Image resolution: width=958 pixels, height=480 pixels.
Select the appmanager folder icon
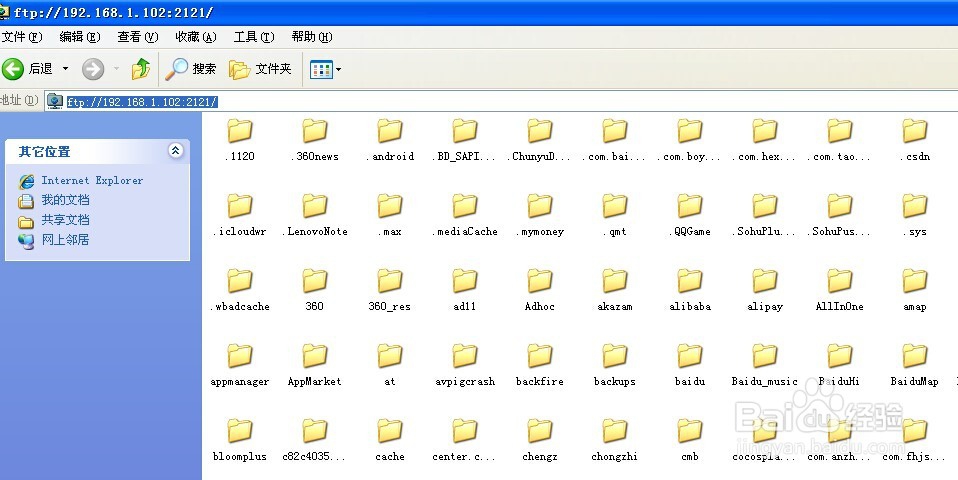[x=240, y=356]
